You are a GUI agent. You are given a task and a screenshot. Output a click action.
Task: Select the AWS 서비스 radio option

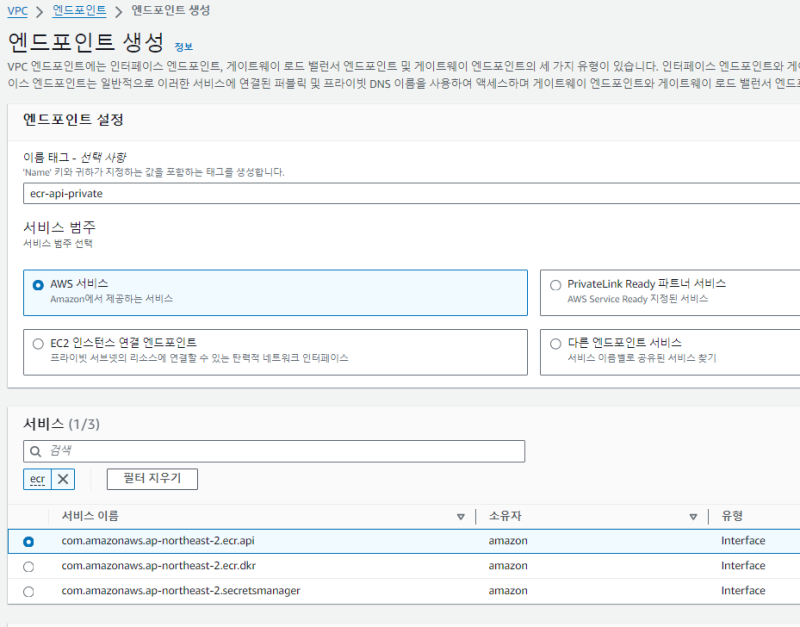pyautogui.click(x=38, y=285)
